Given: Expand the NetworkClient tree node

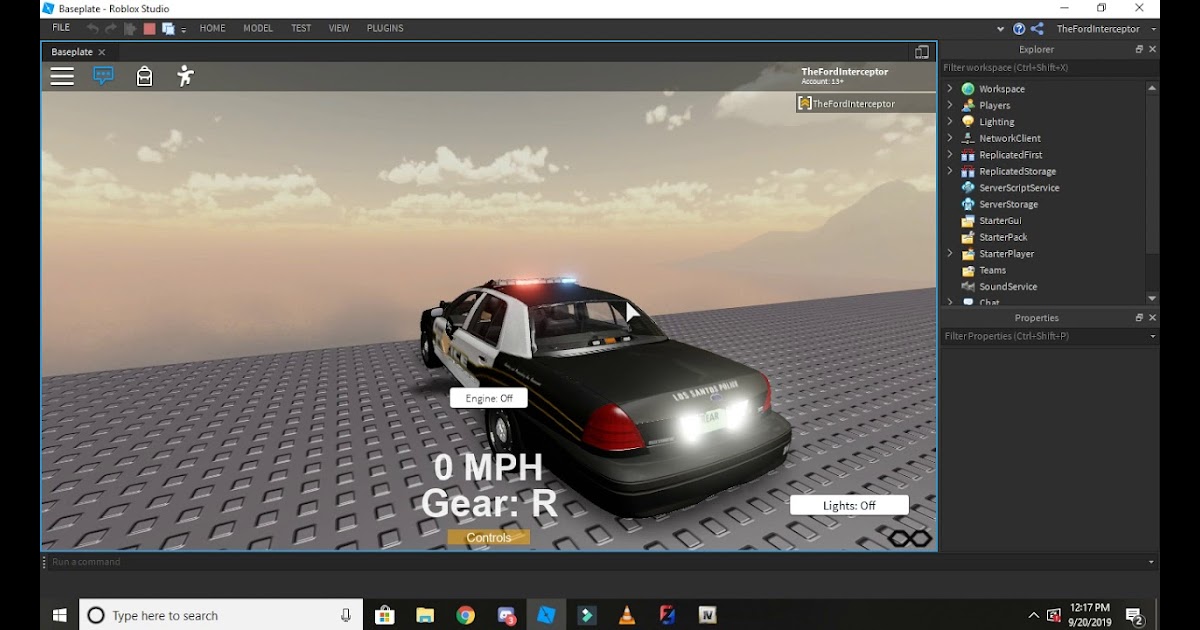Looking at the screenshot, I should (950, 138).
